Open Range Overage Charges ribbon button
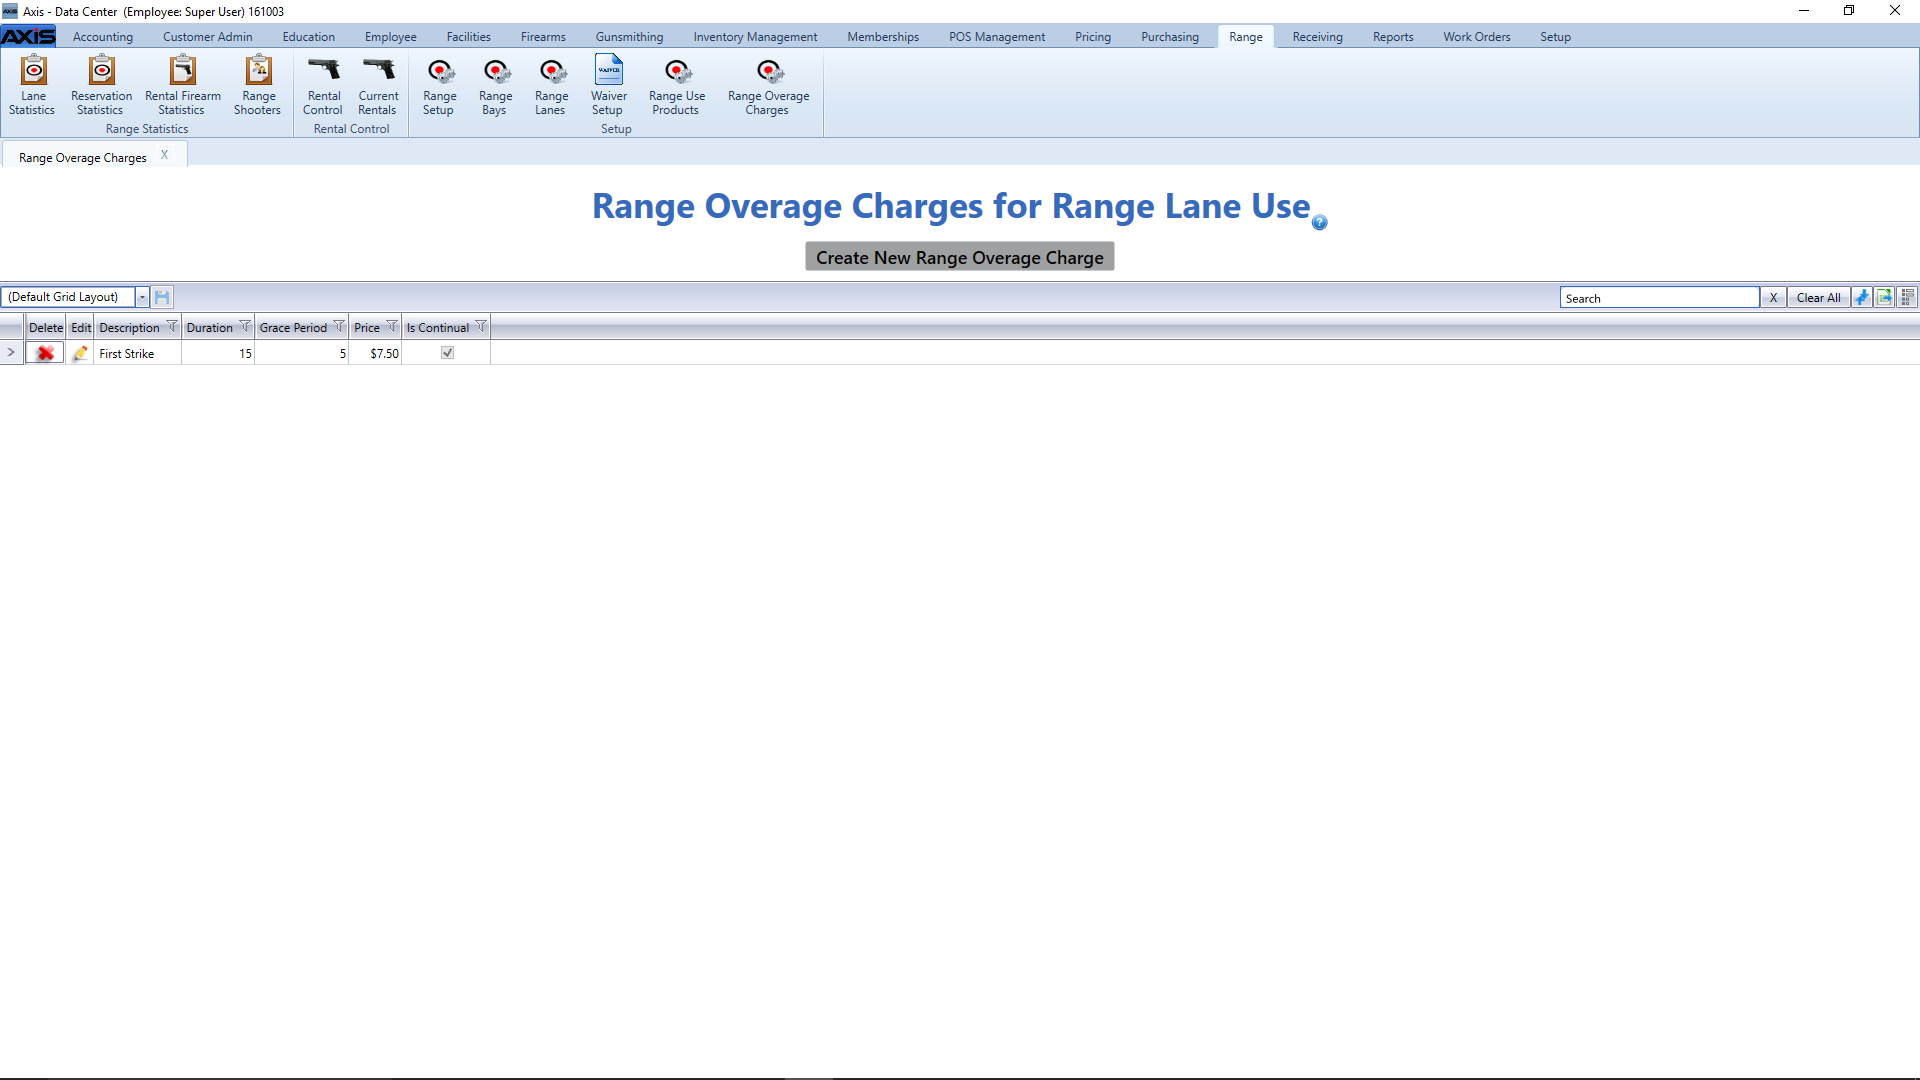 (x=768, y=86)
